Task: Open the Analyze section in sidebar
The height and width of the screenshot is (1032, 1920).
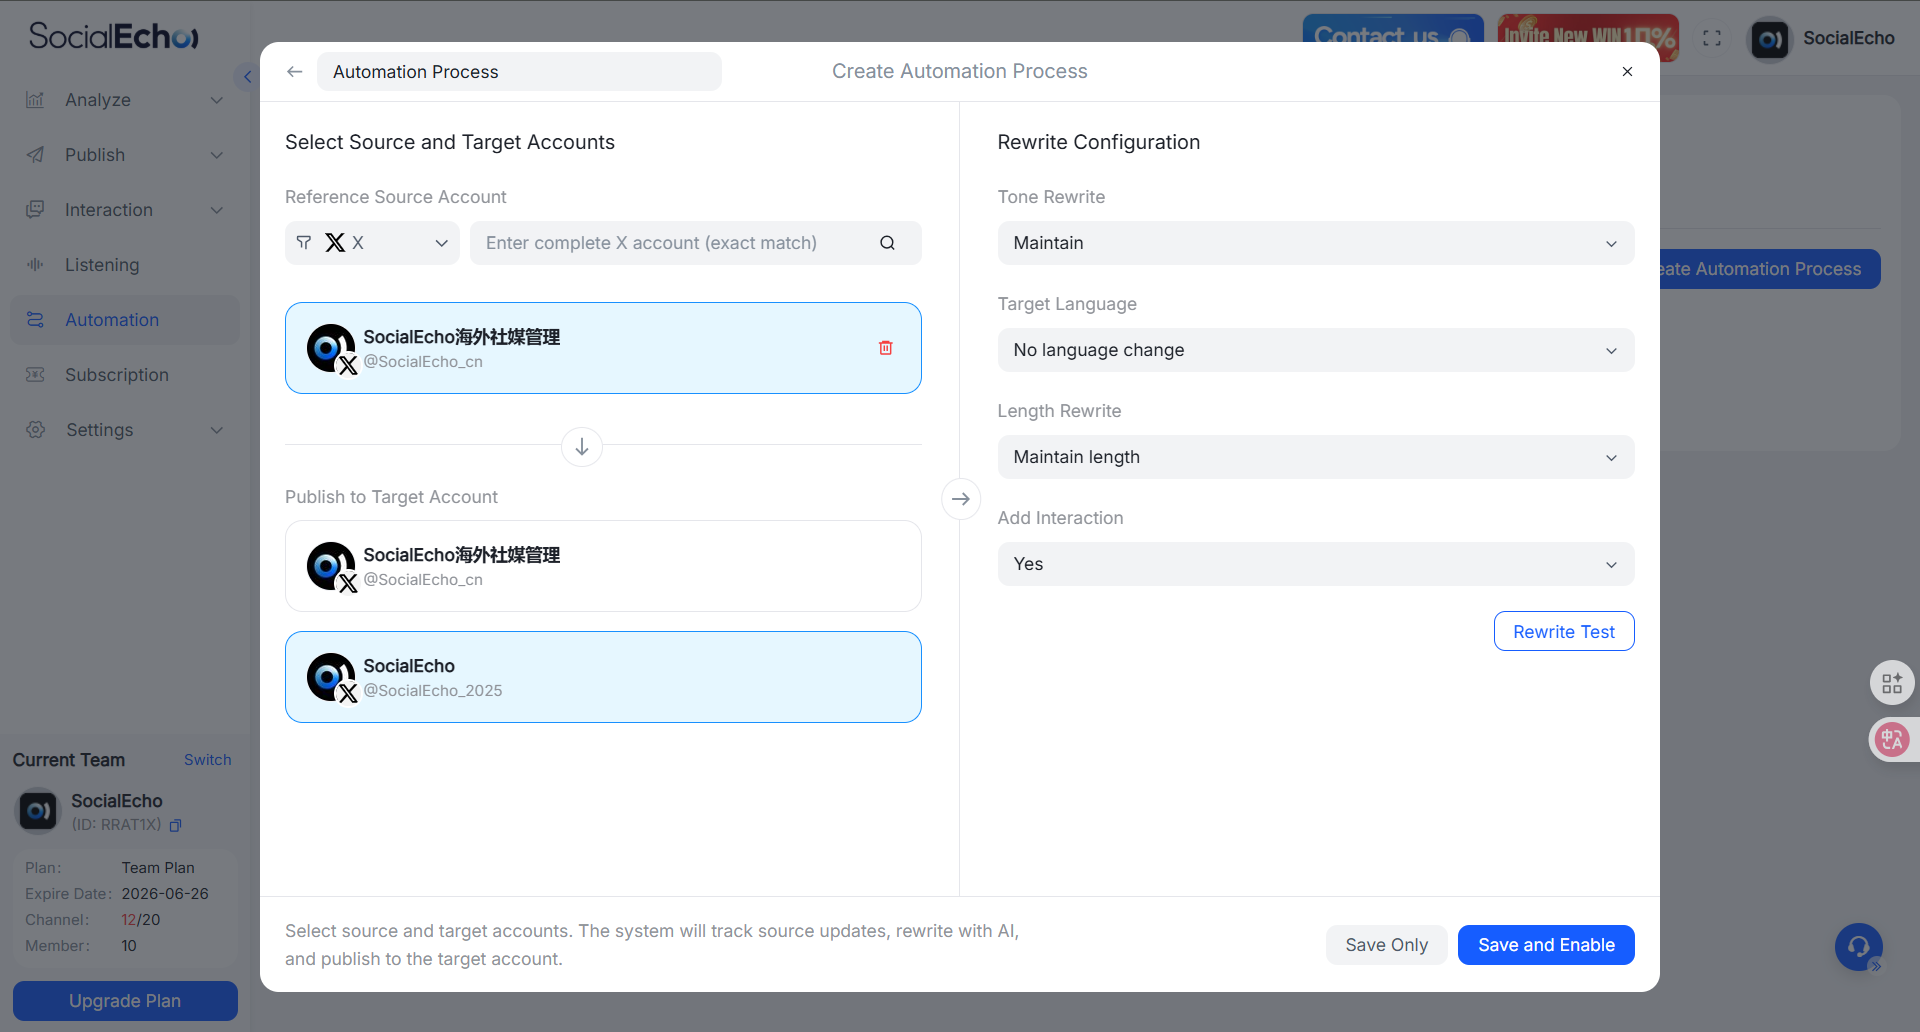Action: (36, 99)
